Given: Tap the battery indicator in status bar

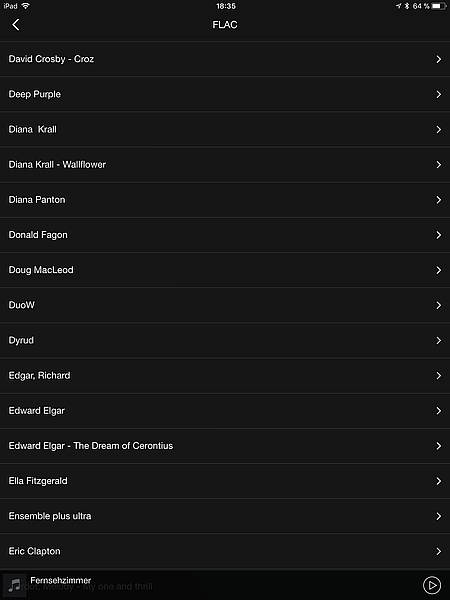Looking at the screenshot, I should click(439, 6).
